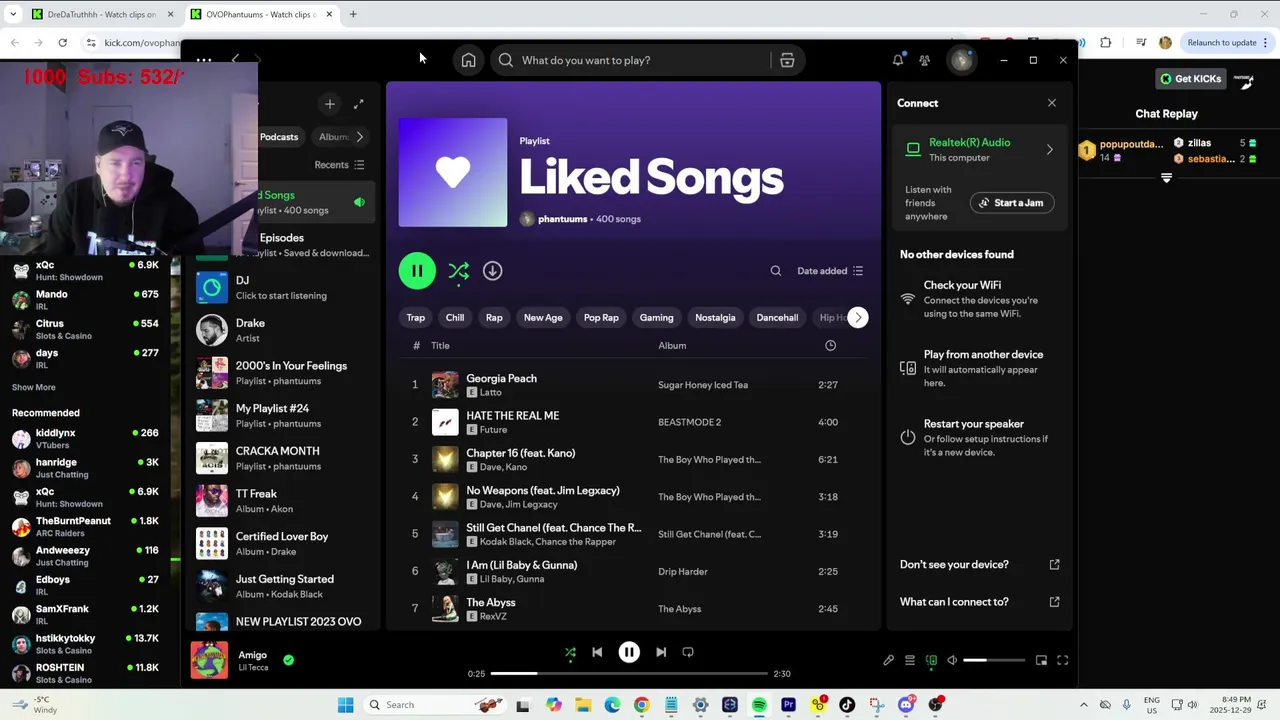Open the Queue icon in player bar
Viewport: 1280px width, 720px height.
pos(910,660)
